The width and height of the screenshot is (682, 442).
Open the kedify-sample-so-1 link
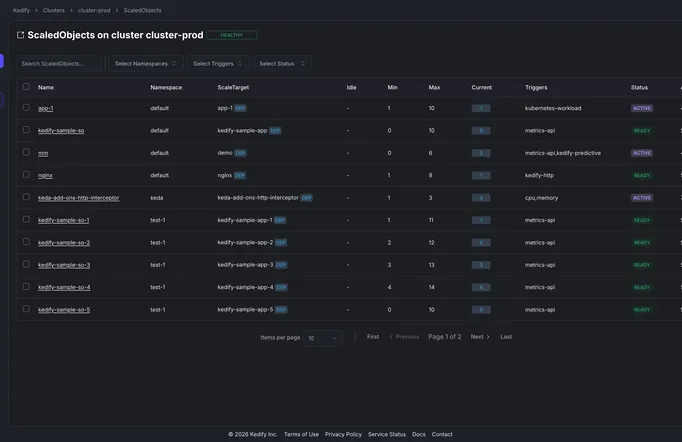click(64, 220)
